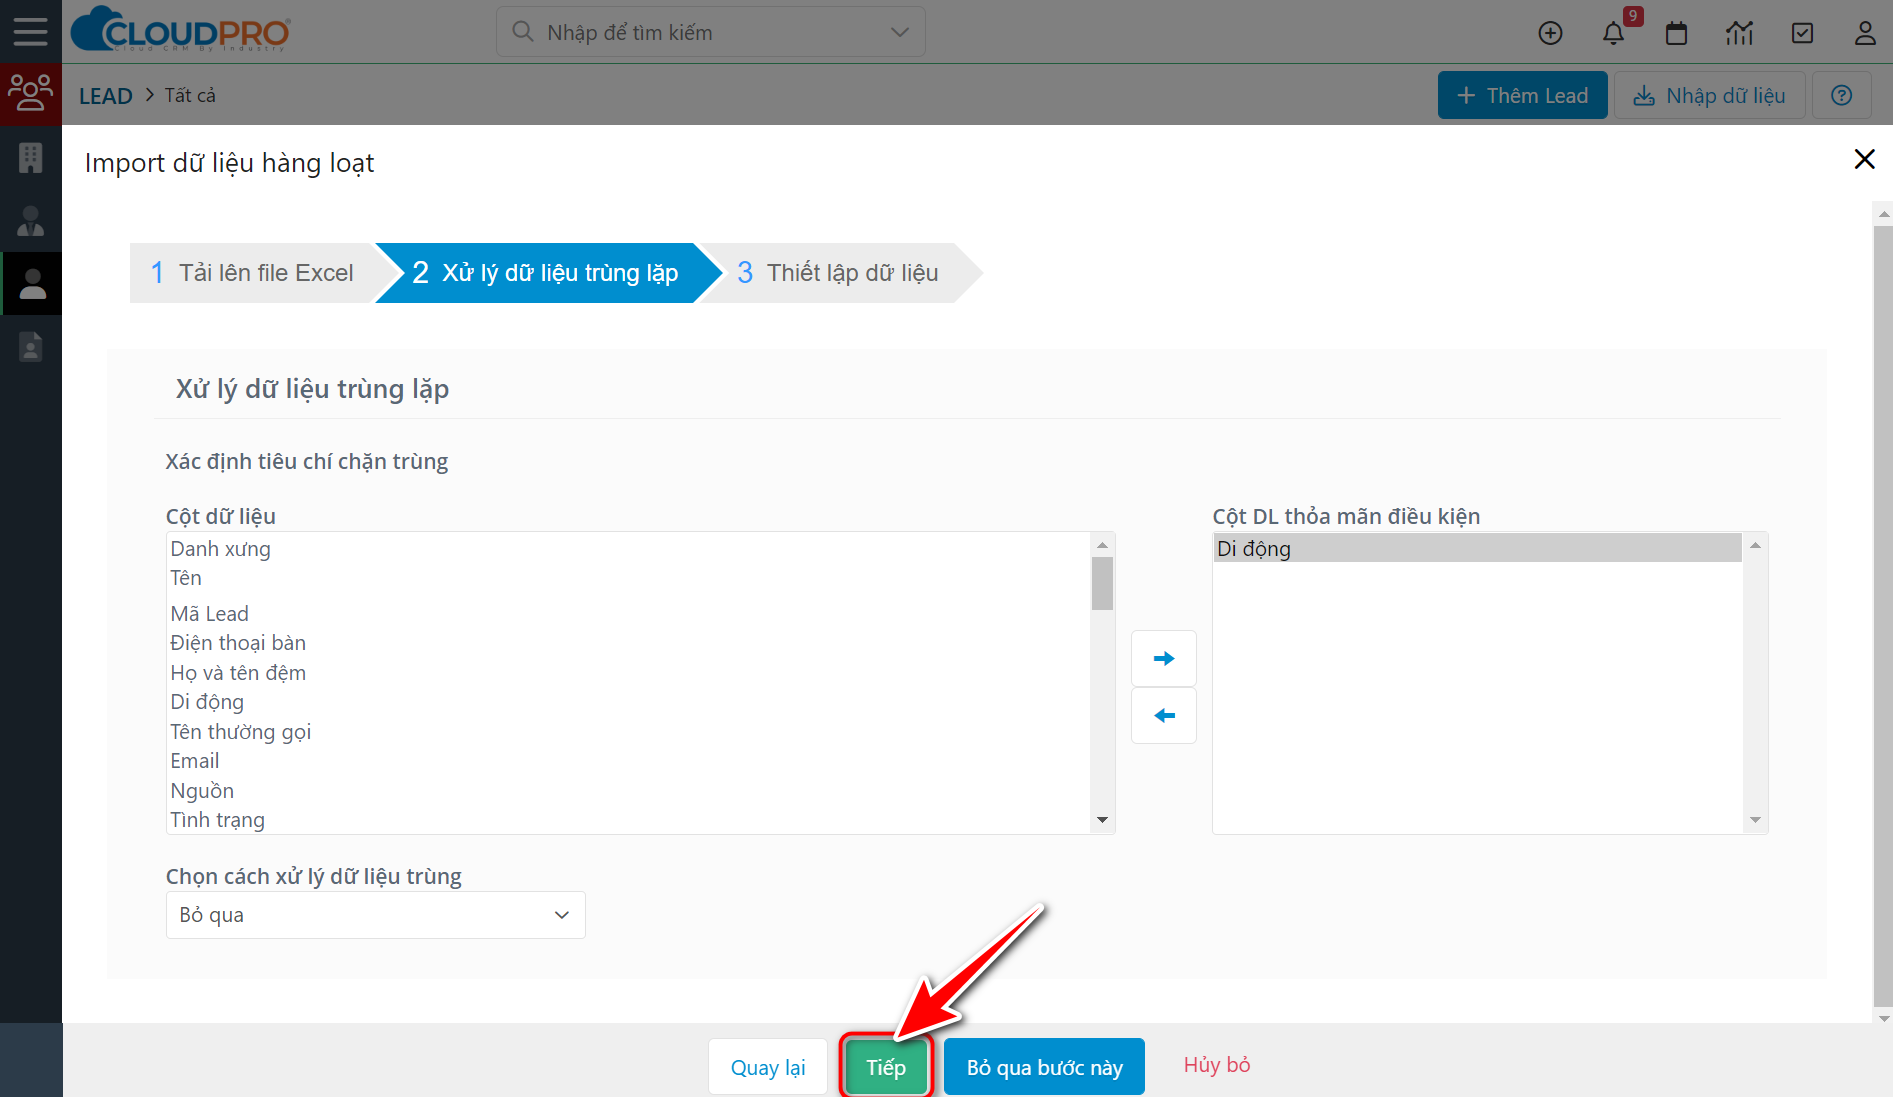Select 'Điện thoại bàn' in column list

point(629,643)
